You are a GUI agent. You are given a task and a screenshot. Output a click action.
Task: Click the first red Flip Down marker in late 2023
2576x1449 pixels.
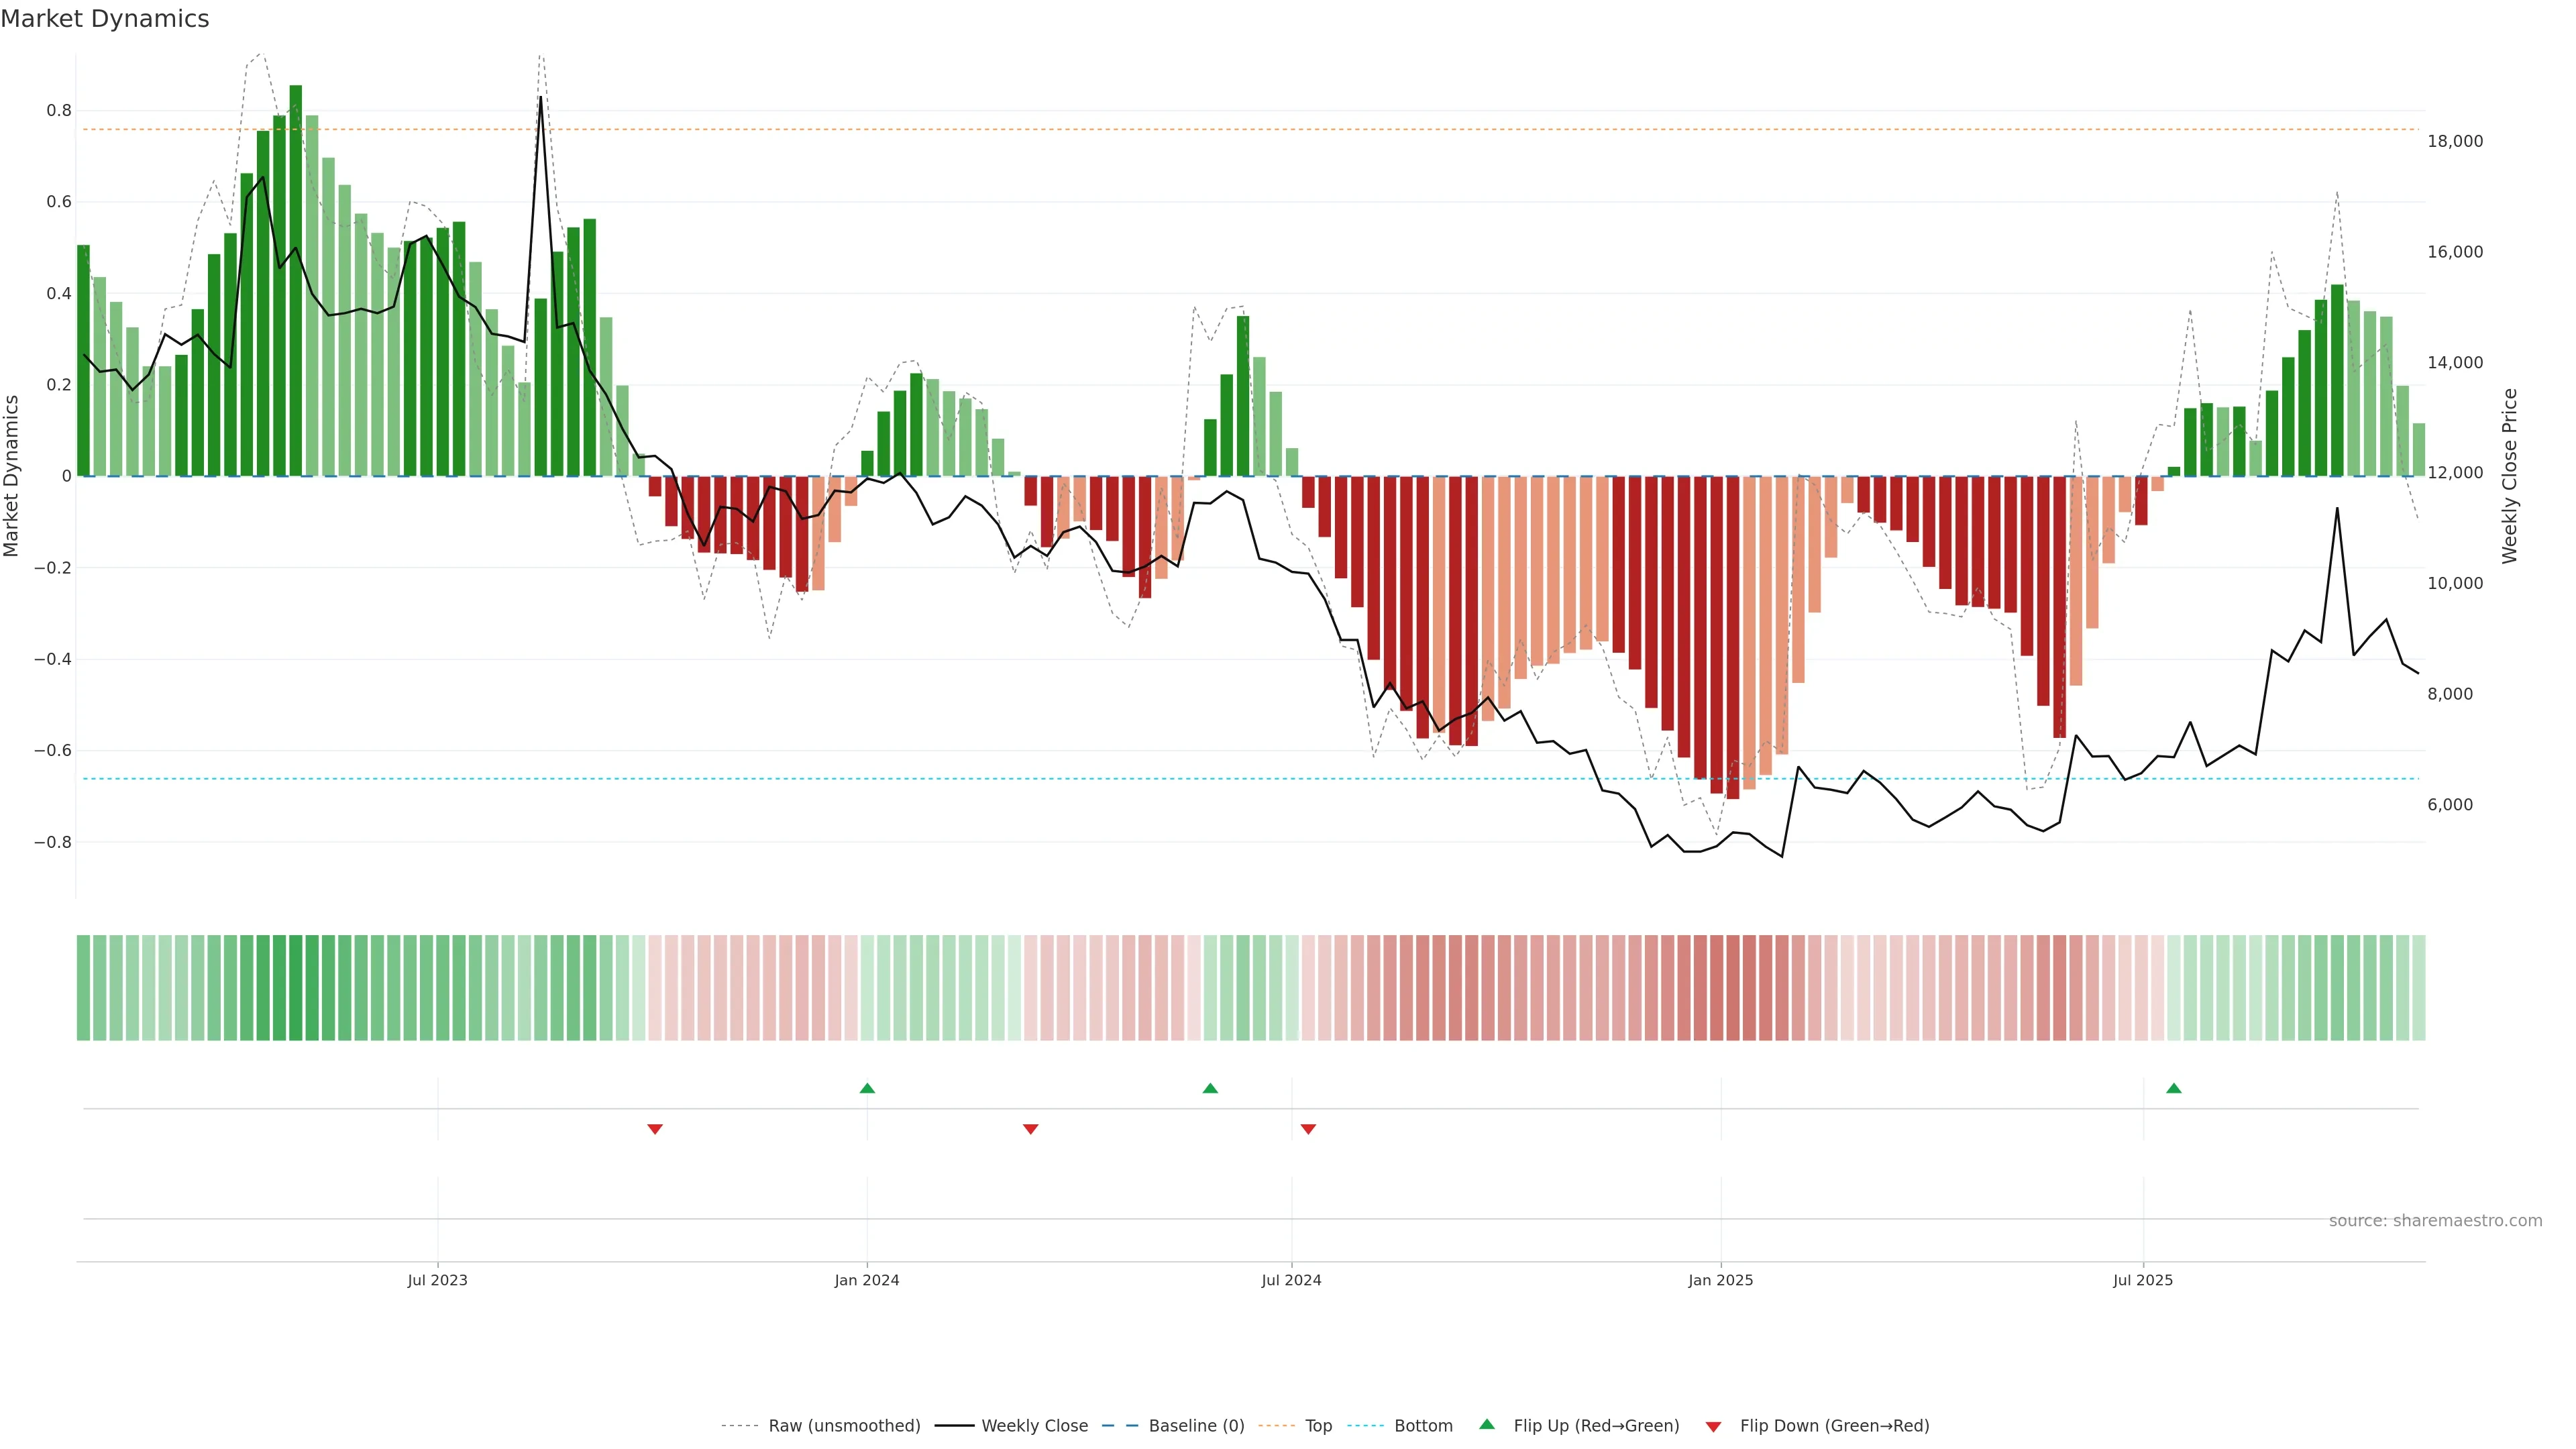tap(655, 1129)
